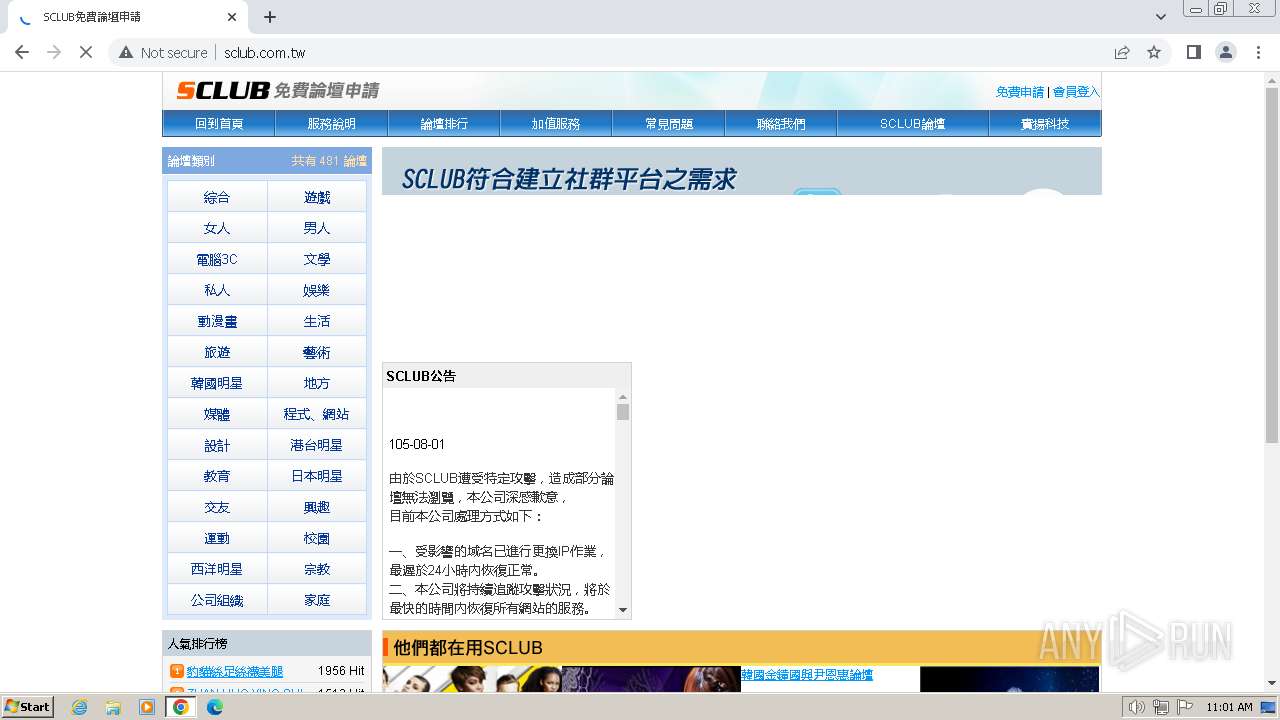Select the 西洋明星 forum category
Viewport: 1280px width, 720px height.
(x=217, y=570)
